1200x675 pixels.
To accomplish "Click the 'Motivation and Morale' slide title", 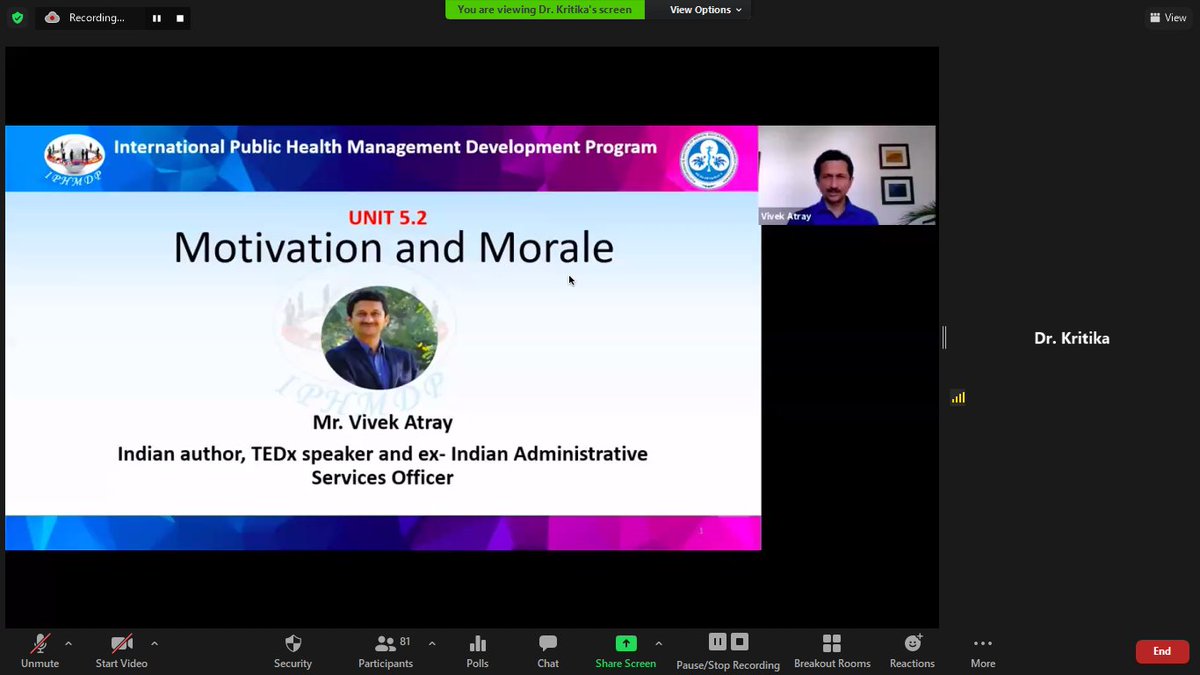I will tap(393, 247).
